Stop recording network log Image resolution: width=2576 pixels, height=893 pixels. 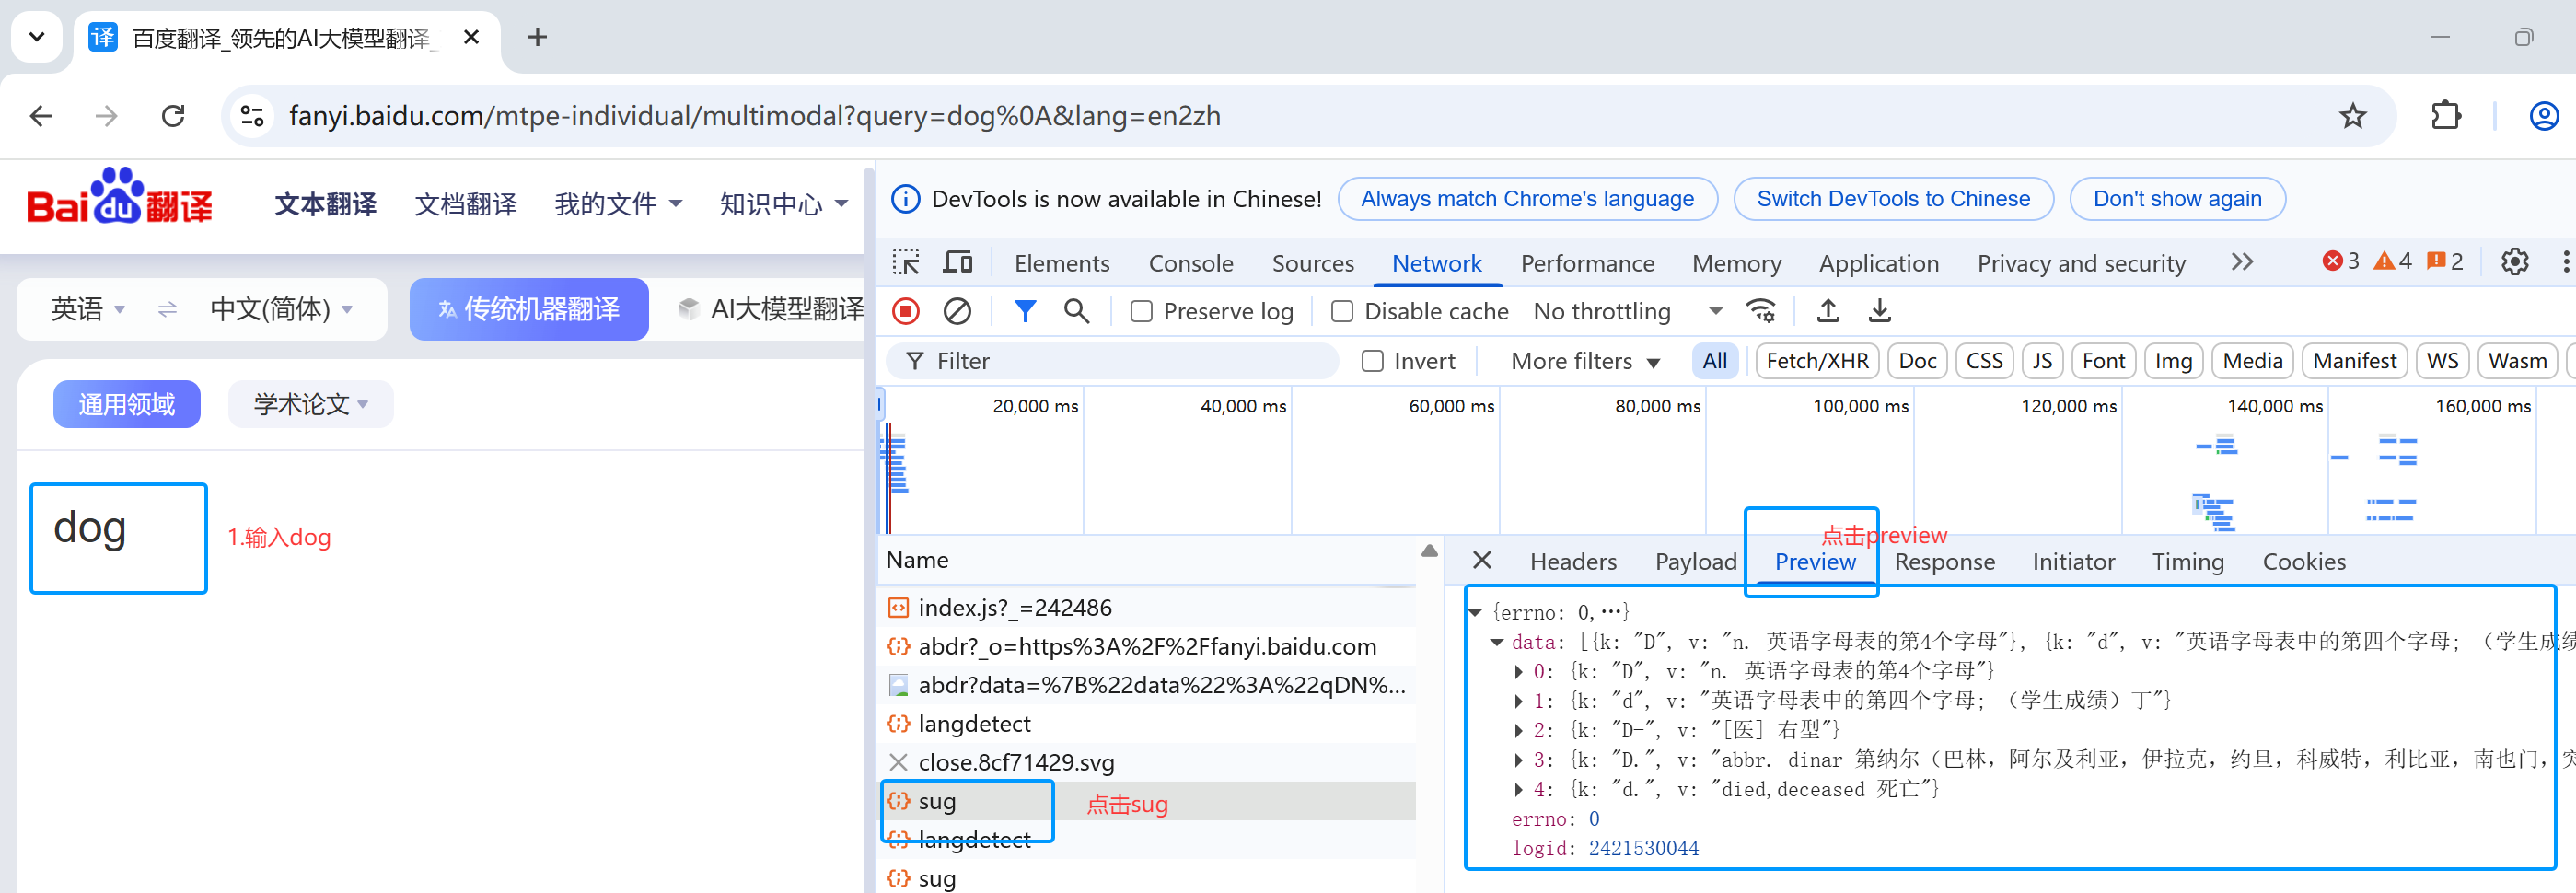pos(906,311)
